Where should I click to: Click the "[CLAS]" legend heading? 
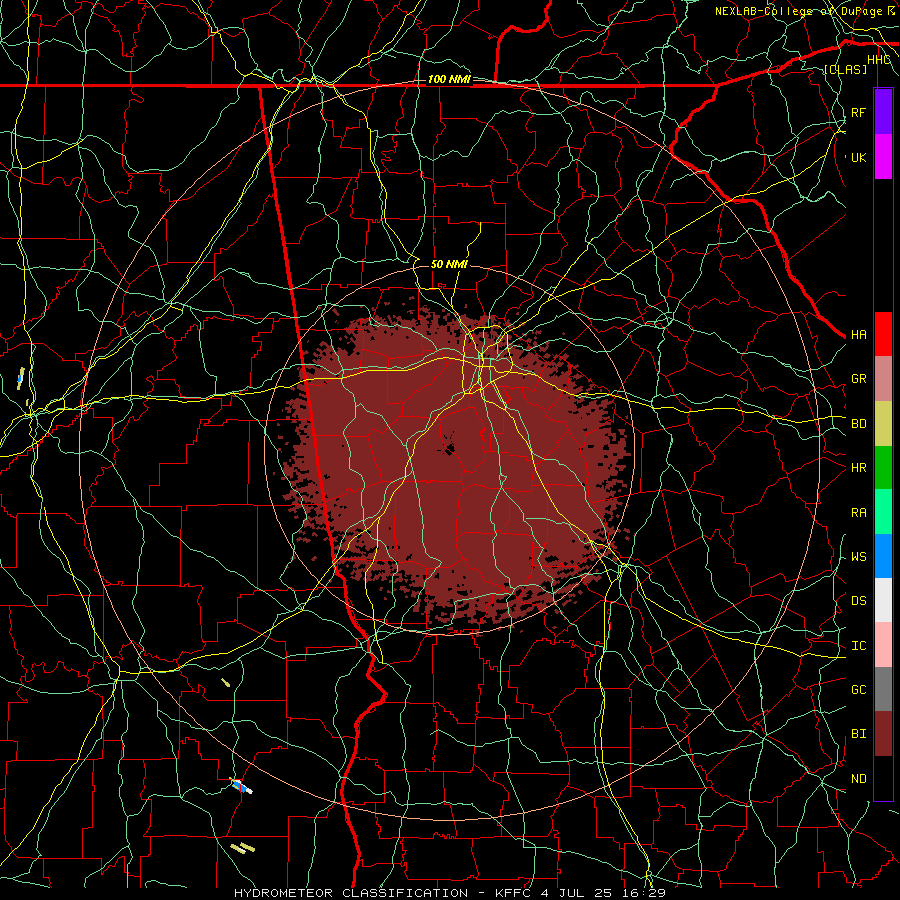click(x=845, y=69)
